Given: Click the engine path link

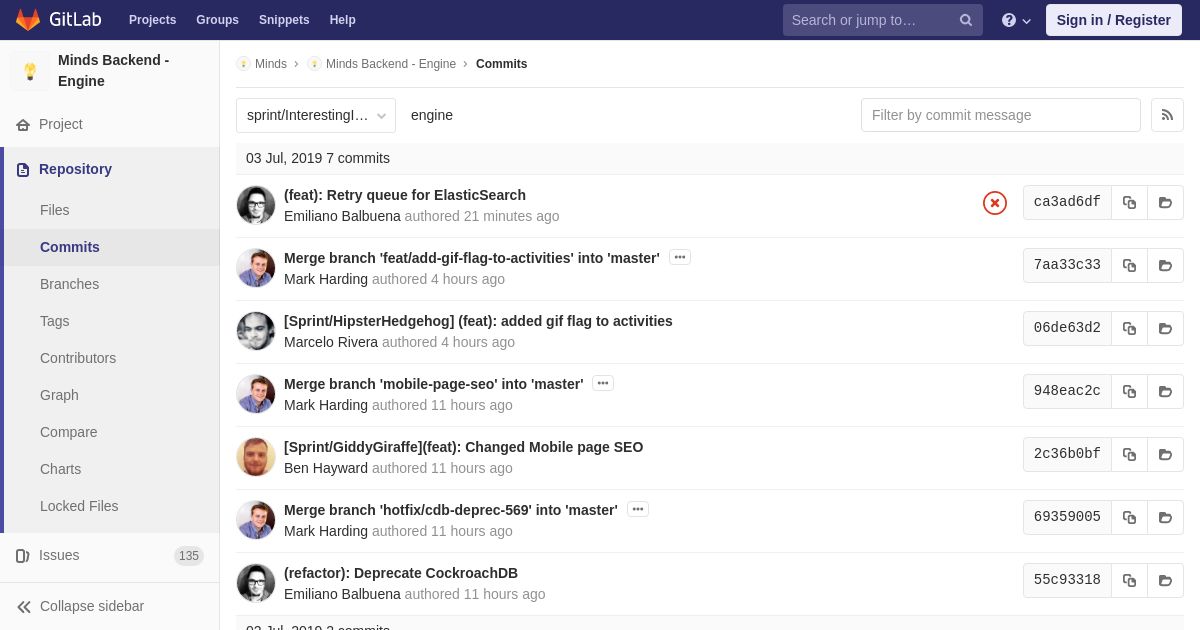Looking at the screenshot, I should pyautogui.click(x=432, y=115).
